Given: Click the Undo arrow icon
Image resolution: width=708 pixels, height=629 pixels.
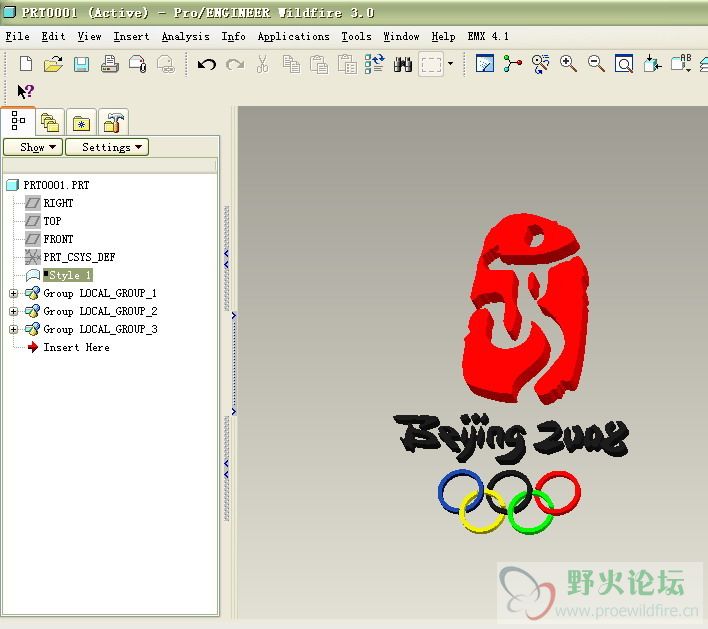Looking at the screenshot, I should click(207, 65).
